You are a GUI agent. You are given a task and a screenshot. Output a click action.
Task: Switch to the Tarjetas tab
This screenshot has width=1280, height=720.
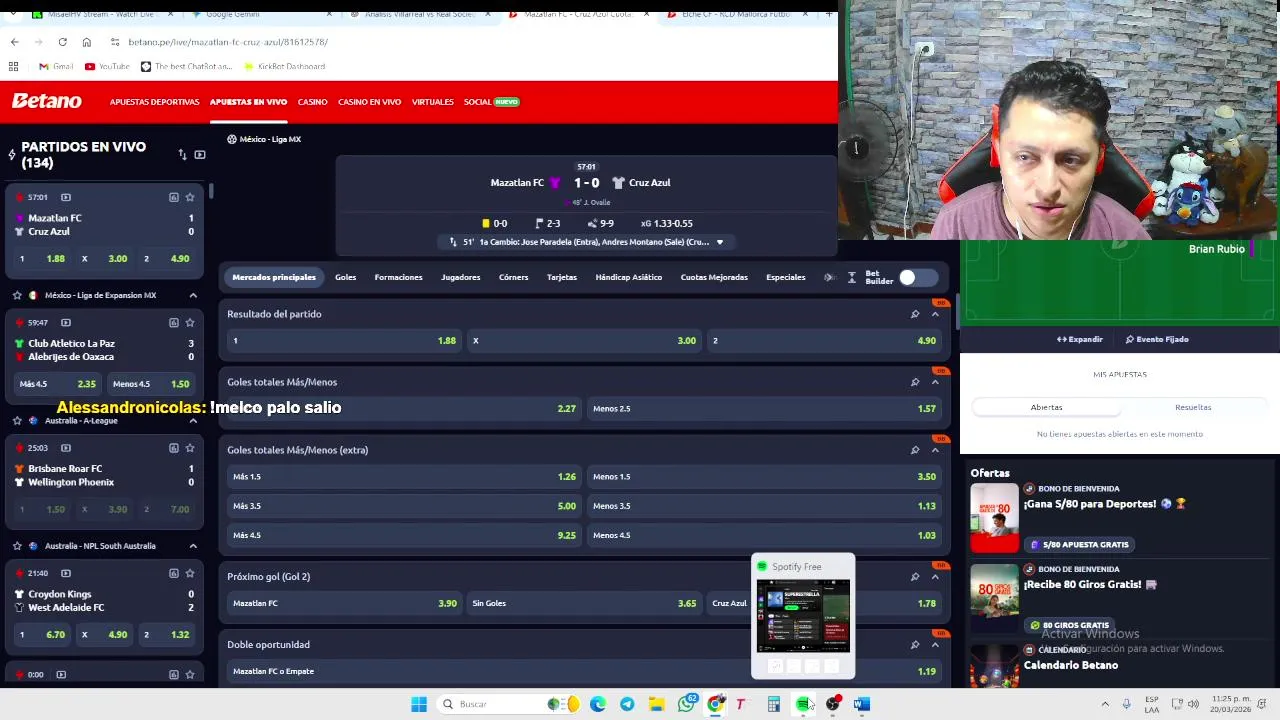(x=561, y=277)
